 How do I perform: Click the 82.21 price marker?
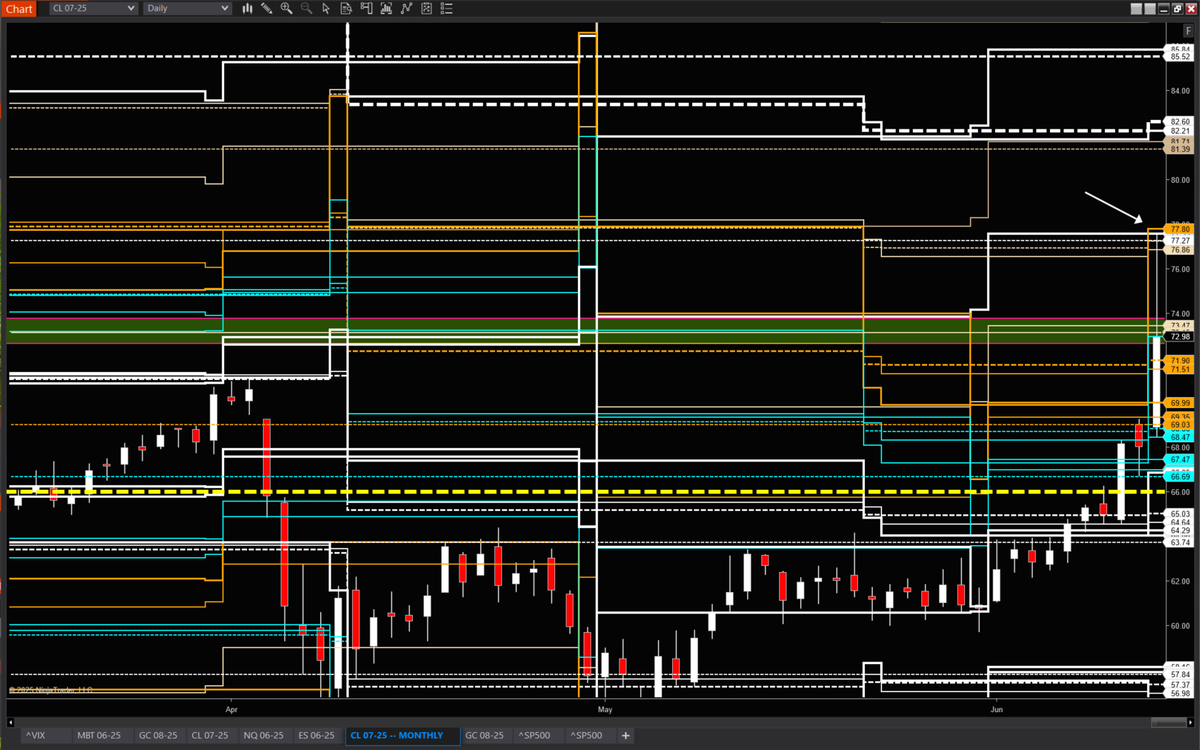click(x=1180, y=131)
